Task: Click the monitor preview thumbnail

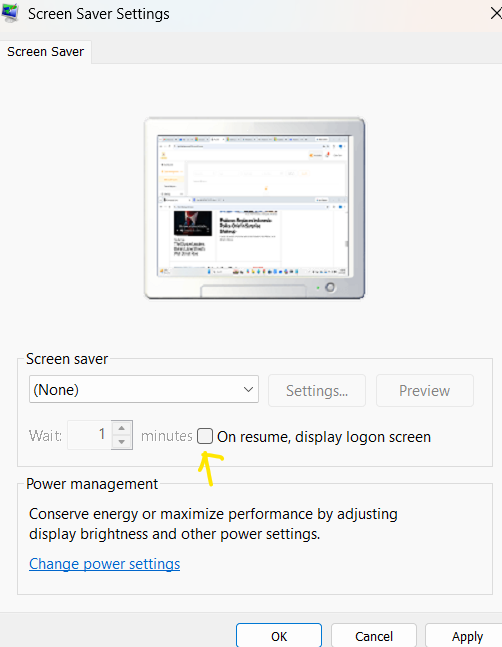Action: (x=255, y=208)
